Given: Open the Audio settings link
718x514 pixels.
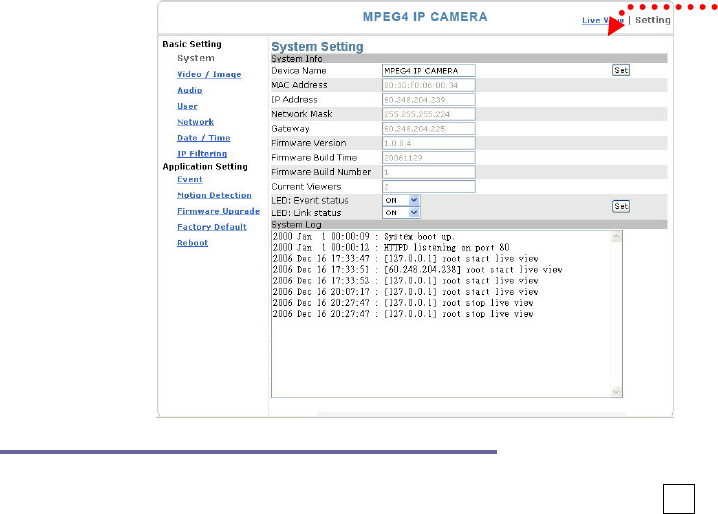Looking at the screenshot, I should coord(190,90).
